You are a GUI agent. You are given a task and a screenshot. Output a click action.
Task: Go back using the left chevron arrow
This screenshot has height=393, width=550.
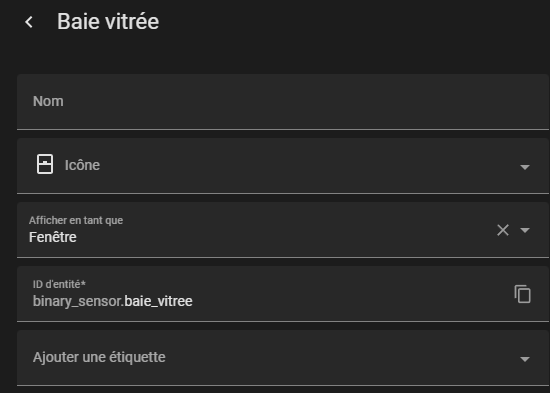29,22
